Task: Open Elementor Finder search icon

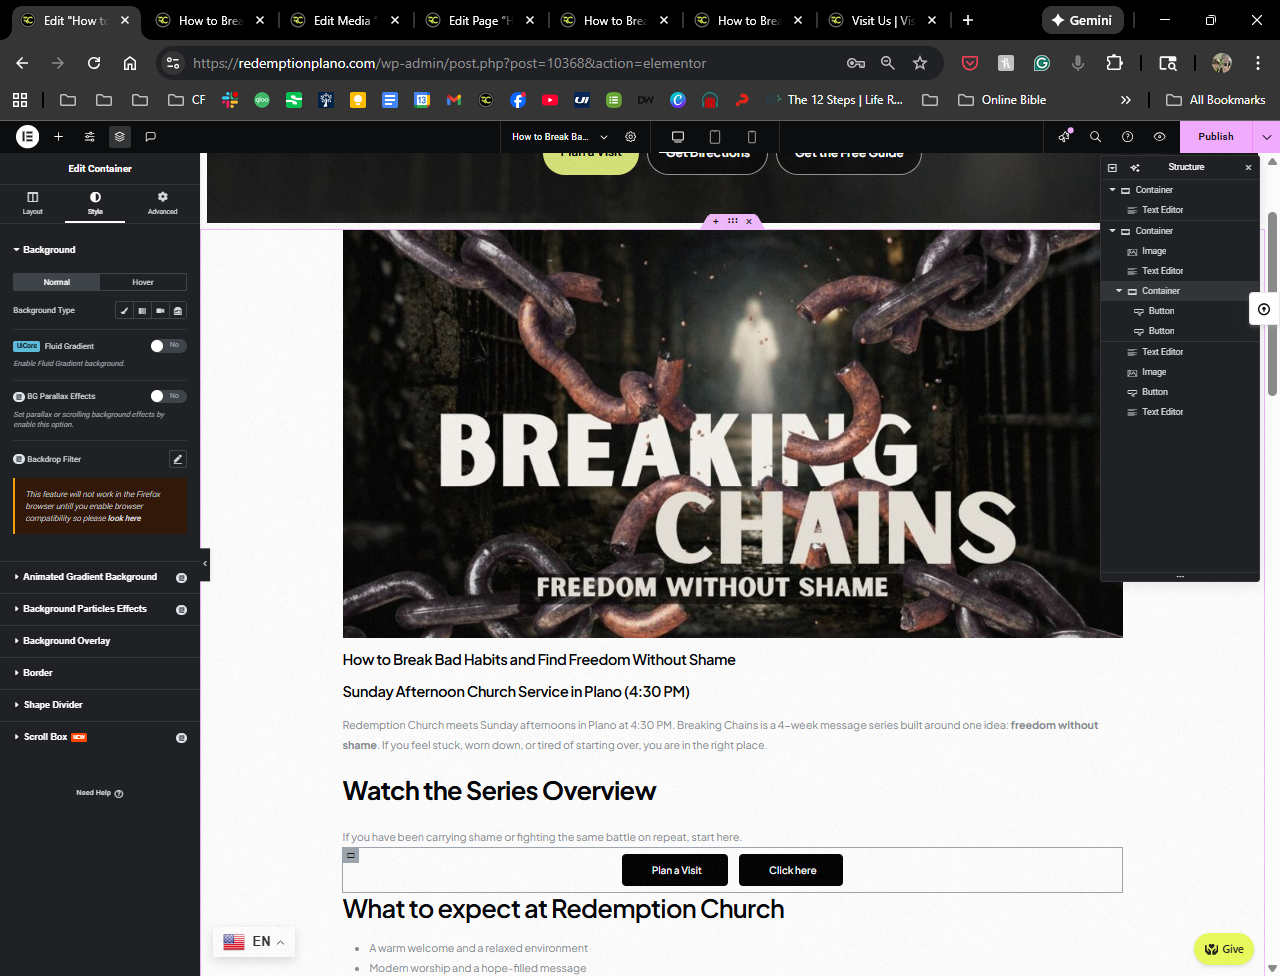Action: click(1095, 137)
